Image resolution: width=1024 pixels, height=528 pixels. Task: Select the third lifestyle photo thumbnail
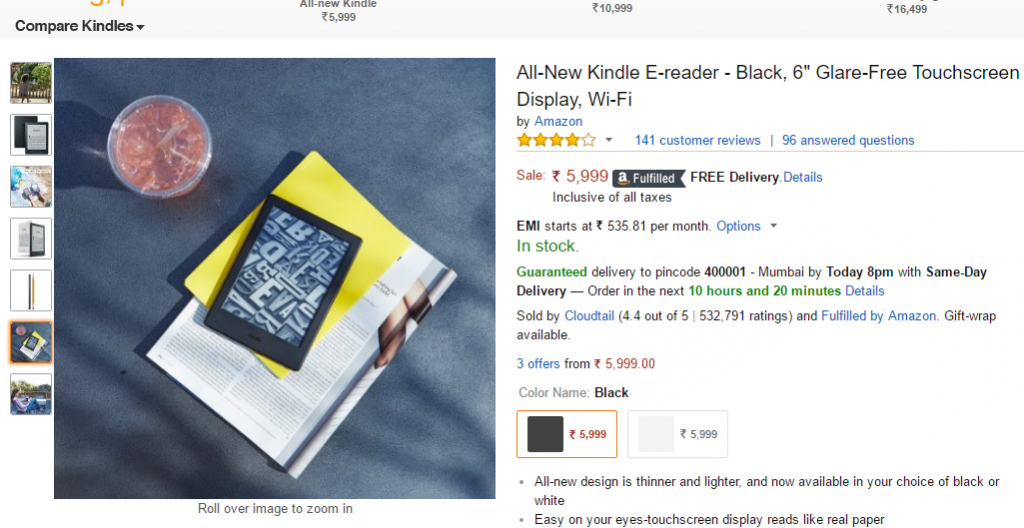tap(31, 187)
